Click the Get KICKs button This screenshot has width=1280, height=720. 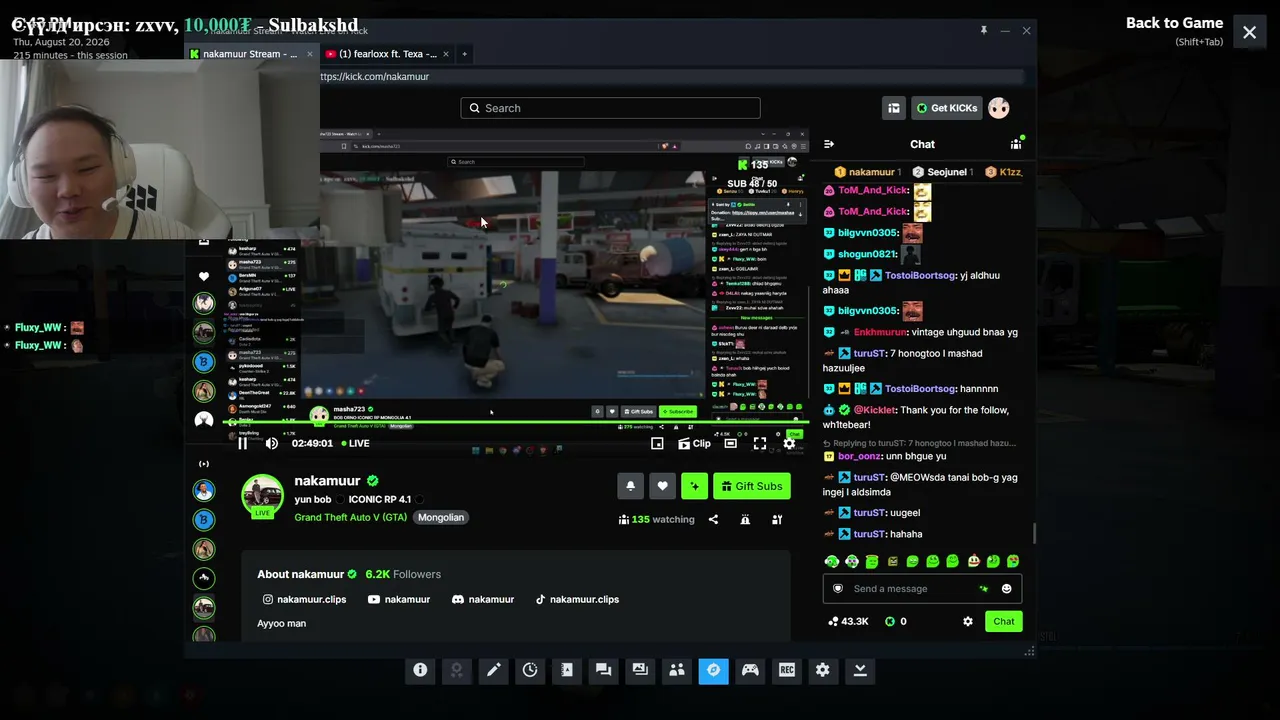tap(946, 108)
